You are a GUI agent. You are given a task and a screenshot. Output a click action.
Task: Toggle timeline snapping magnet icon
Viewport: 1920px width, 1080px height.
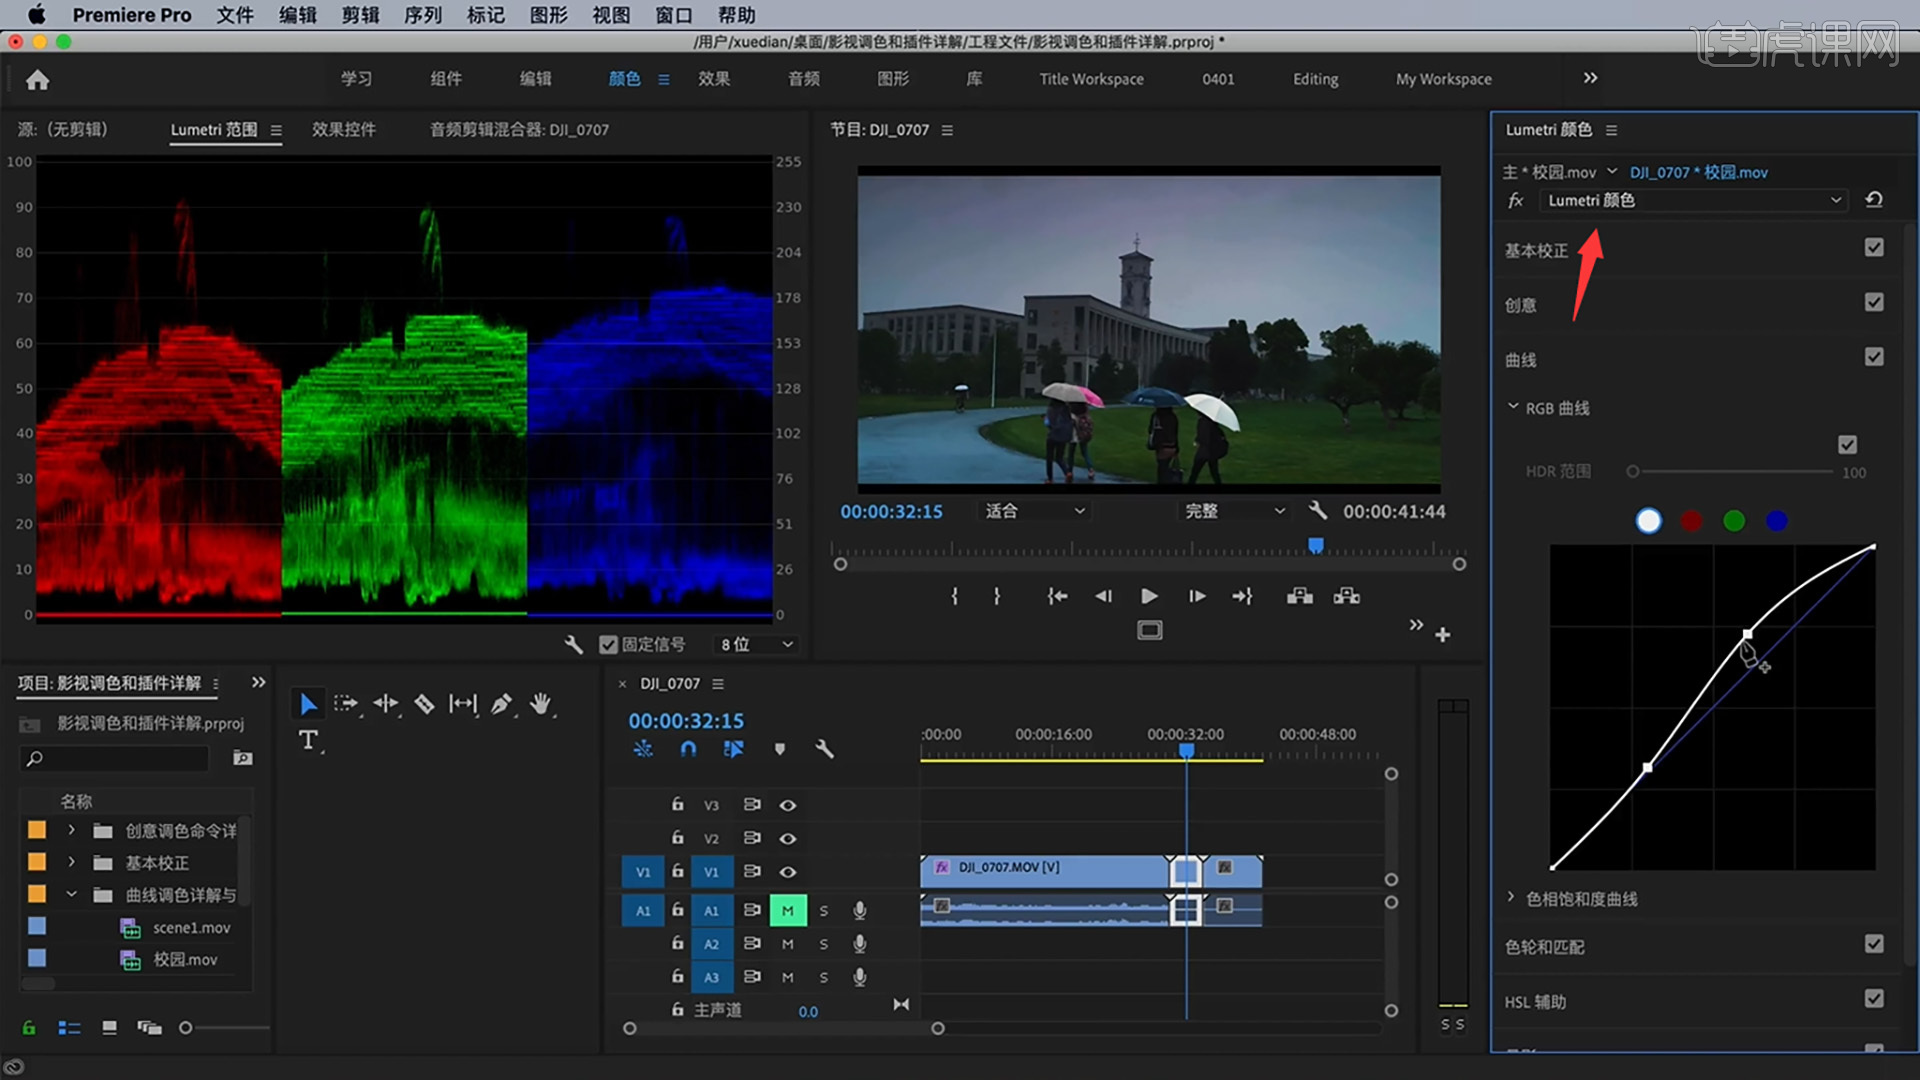click(x=688, y=749)
